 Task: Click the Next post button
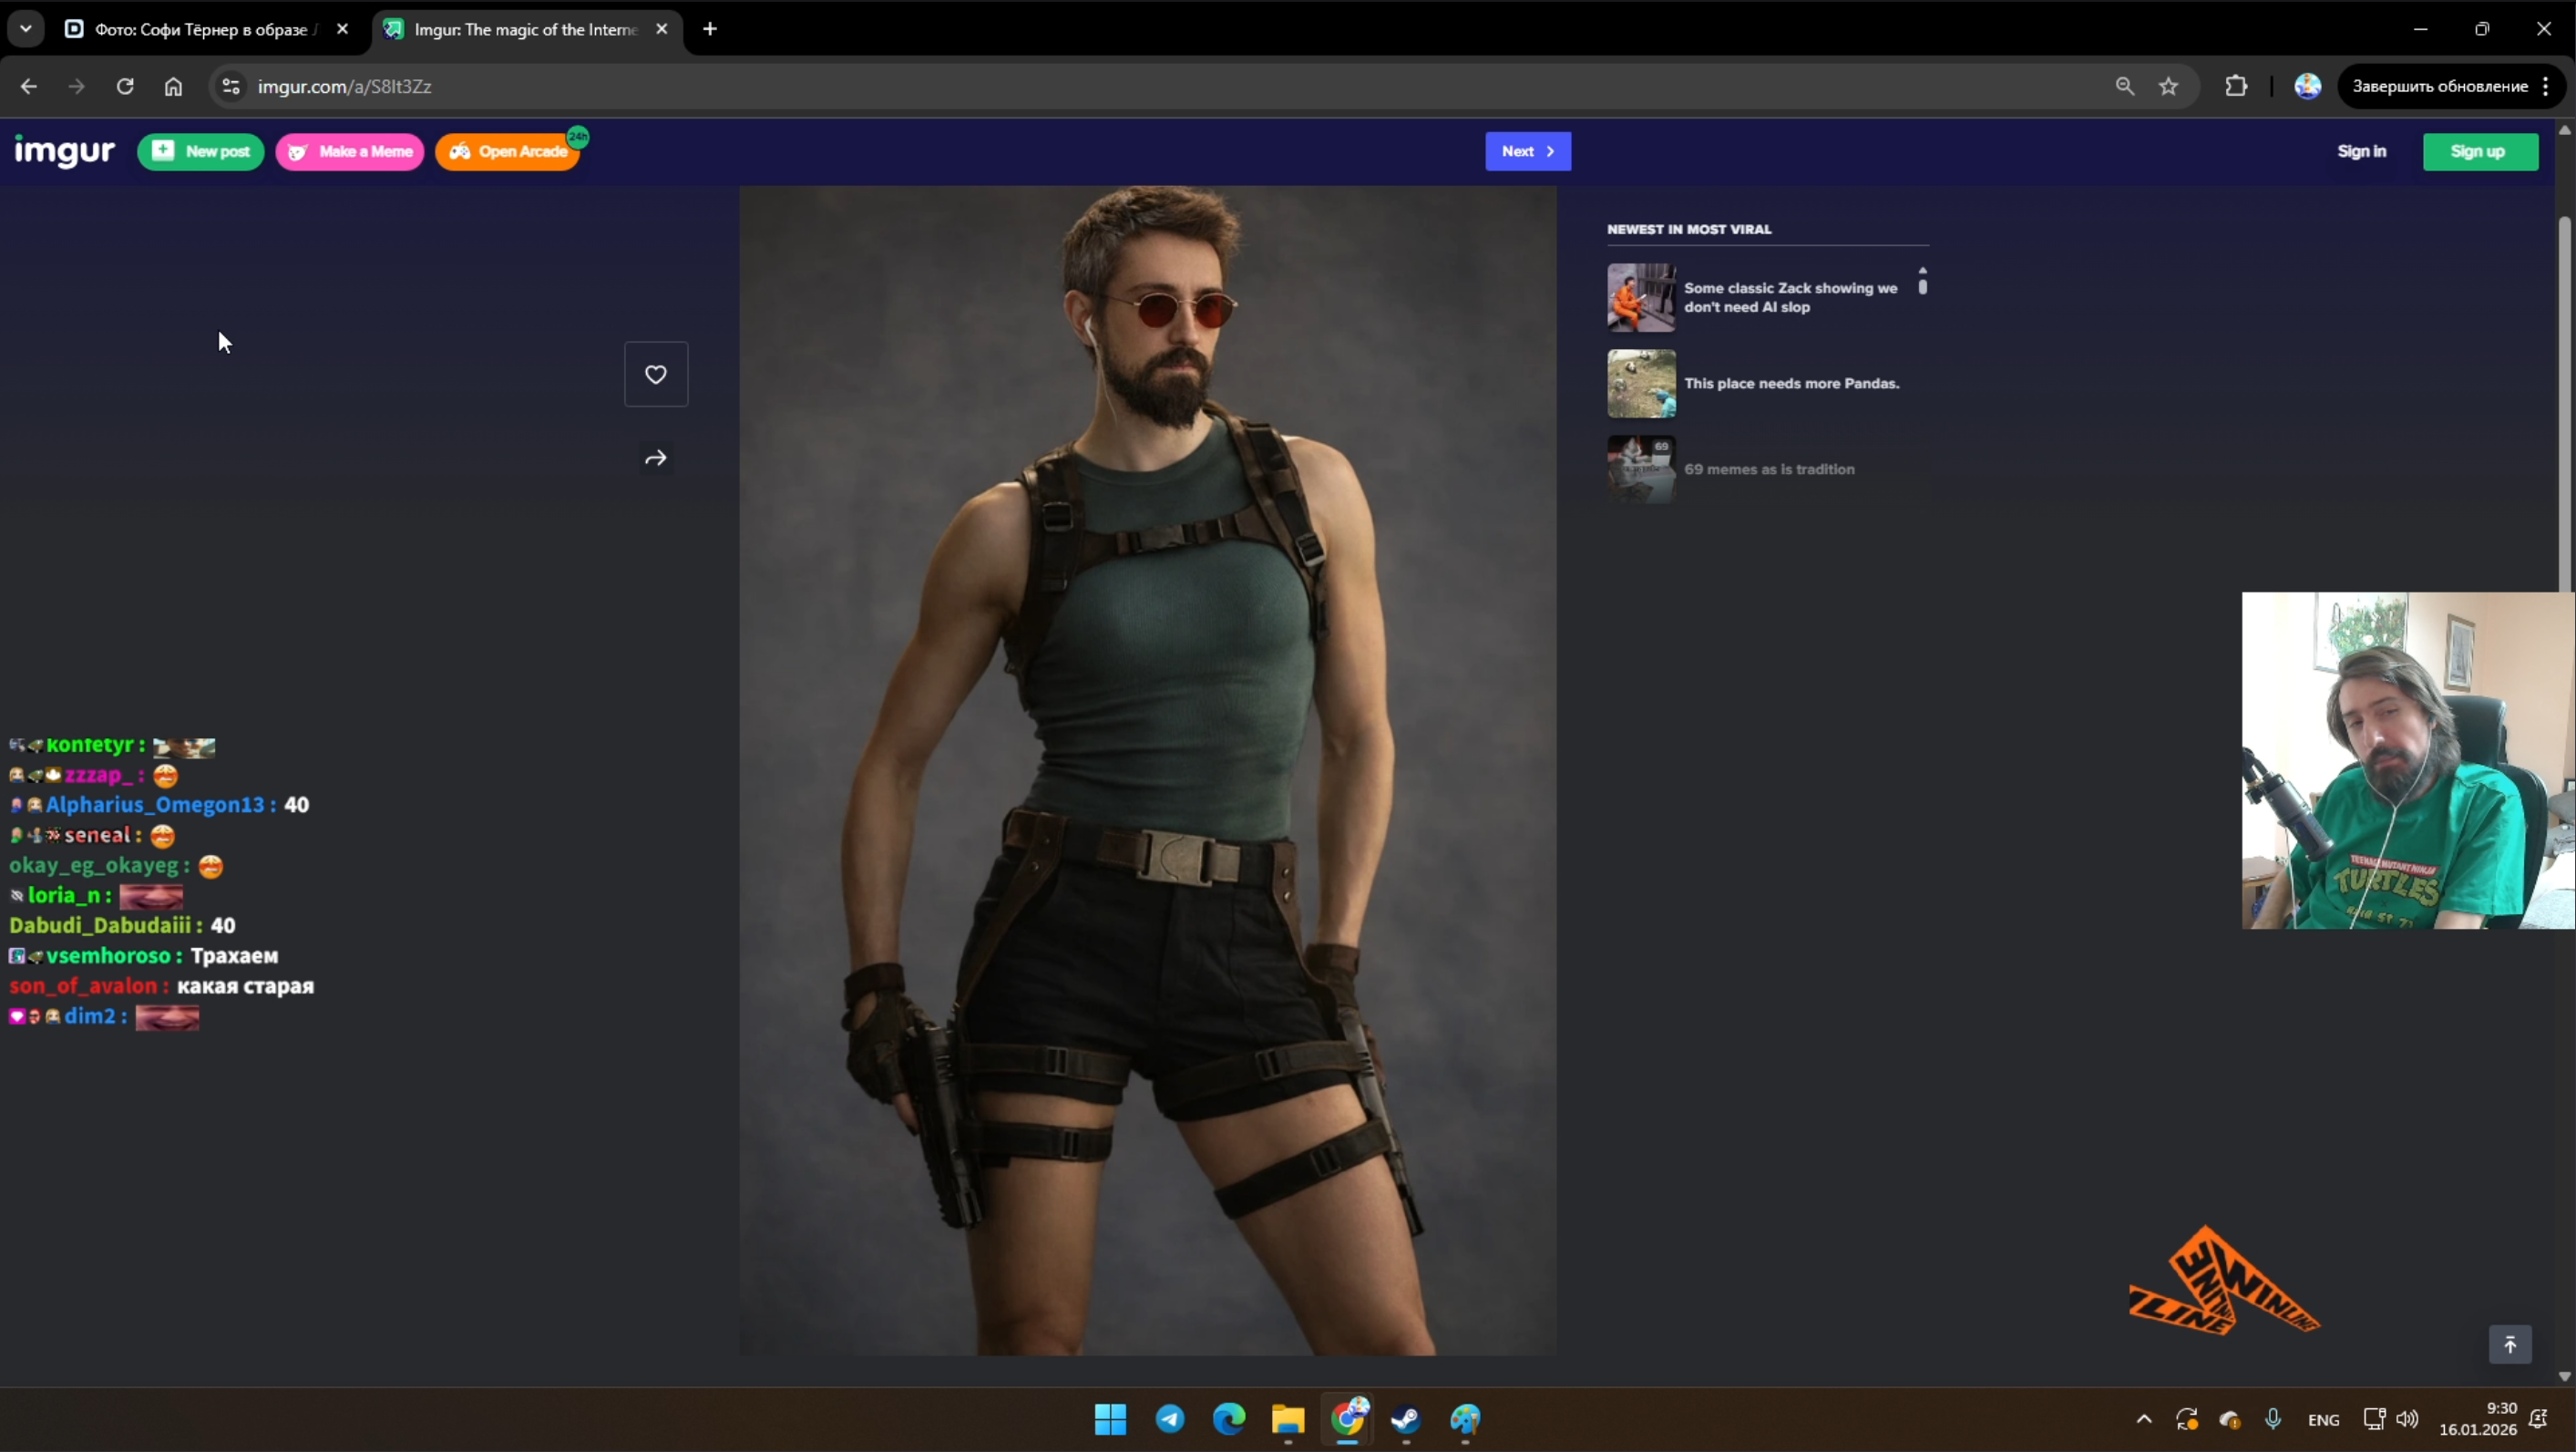pyautogui.click(x=1527, y=151)
